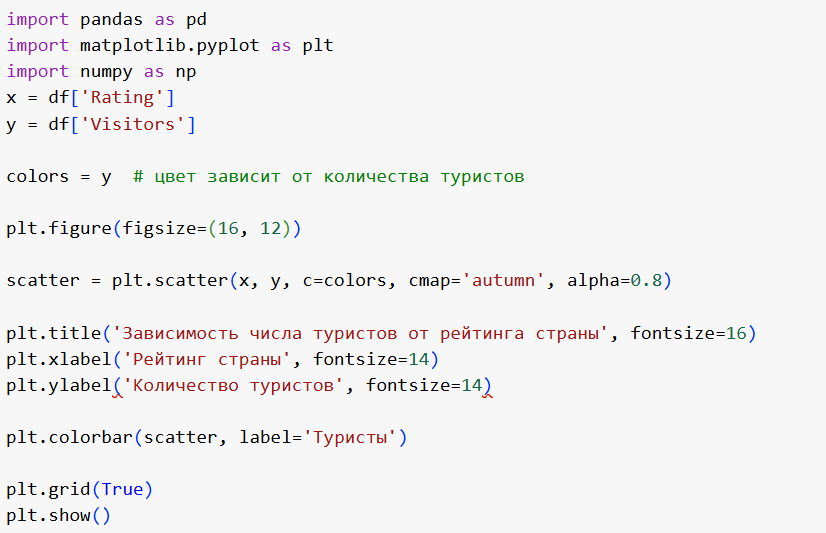Image resolution: width=826 pixels, height=533 pixels.
Task: Click the 'numpy' module name
Action: click(x=106, y=72)
